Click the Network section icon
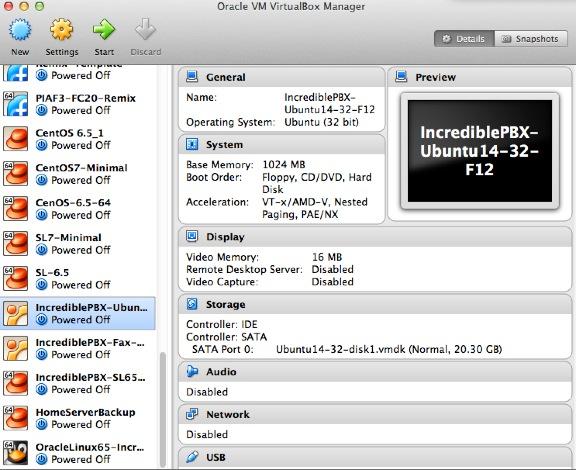Image resolution: width=576 pixels, height=470 pixels. click(x=192, y=414)
